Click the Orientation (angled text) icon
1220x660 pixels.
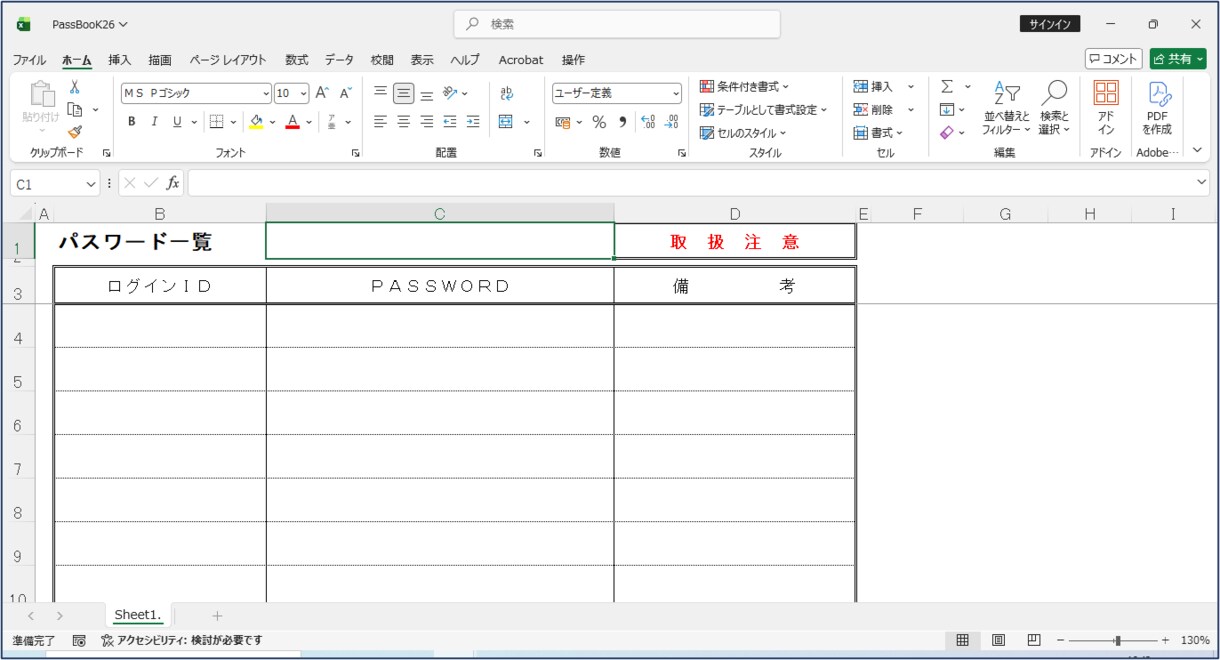coord(450,93)
